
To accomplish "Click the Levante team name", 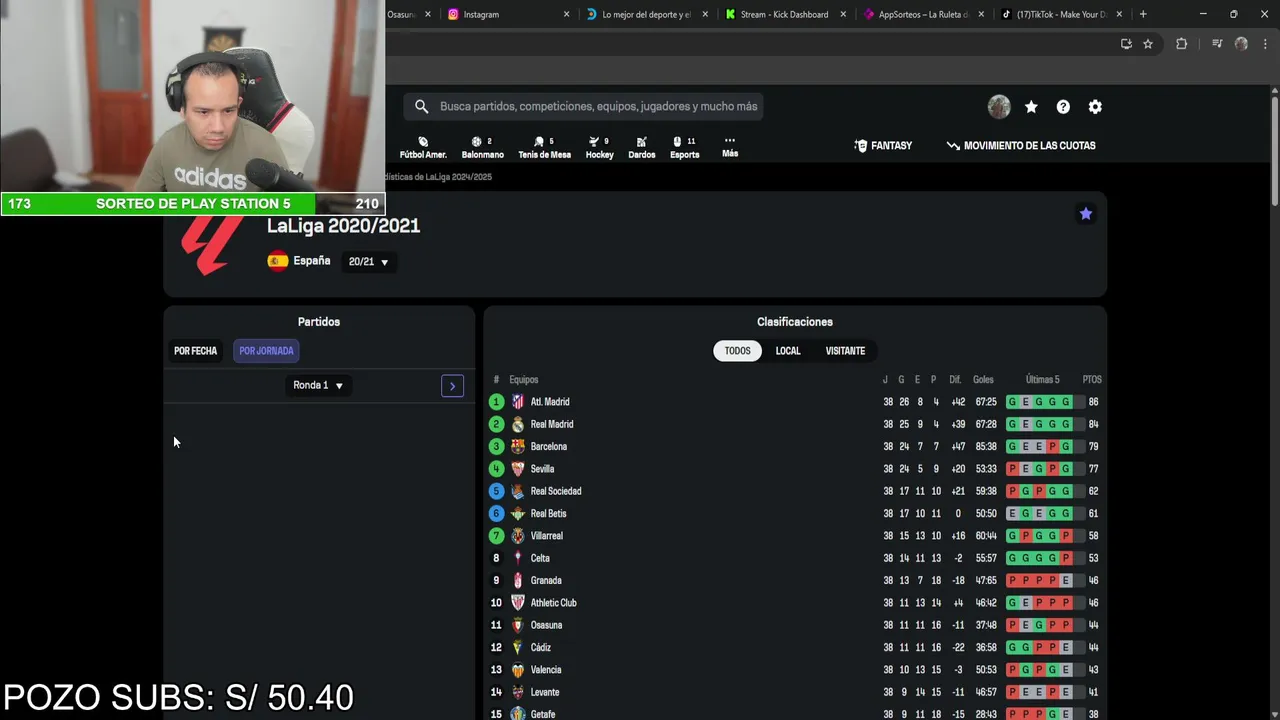I will pos(545,692).
